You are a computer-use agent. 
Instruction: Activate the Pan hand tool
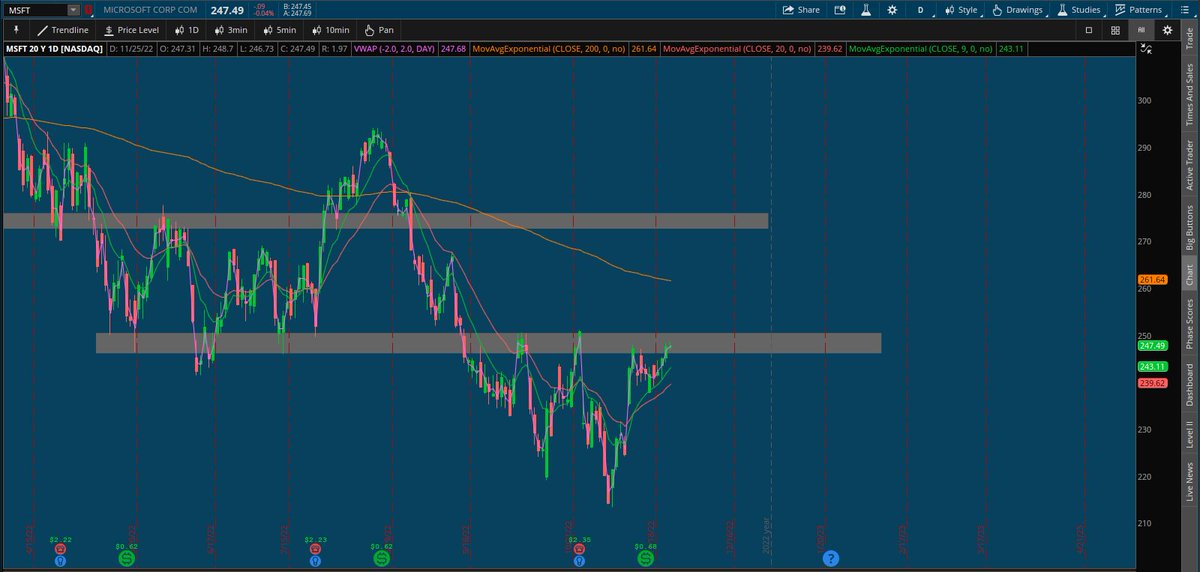pos(378,30)
